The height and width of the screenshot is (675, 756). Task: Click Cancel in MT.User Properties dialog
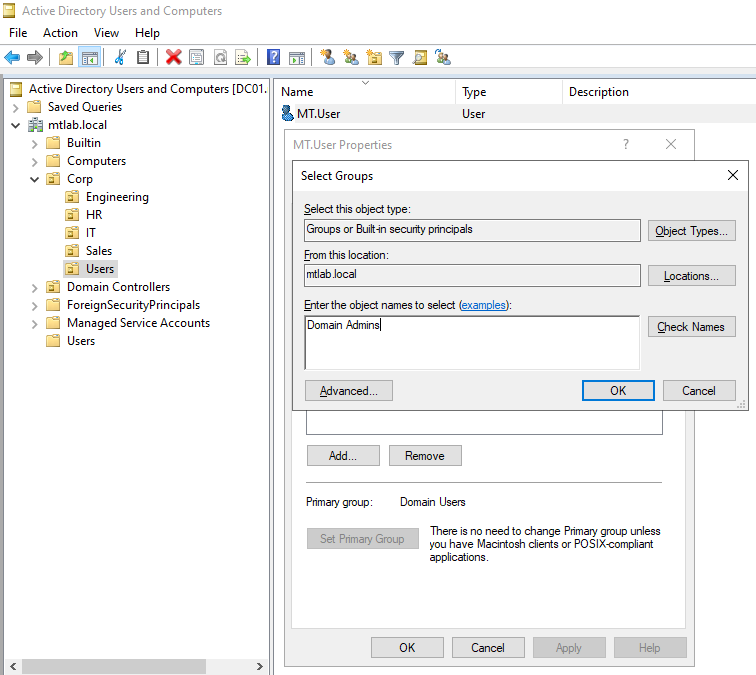pos(488,648)
